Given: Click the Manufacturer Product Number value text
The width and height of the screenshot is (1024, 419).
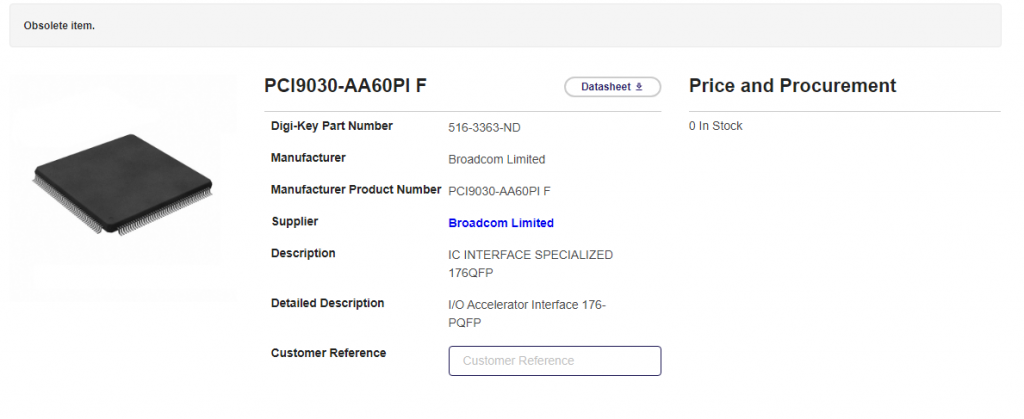Looking at the screenshot, I should 499,191.
